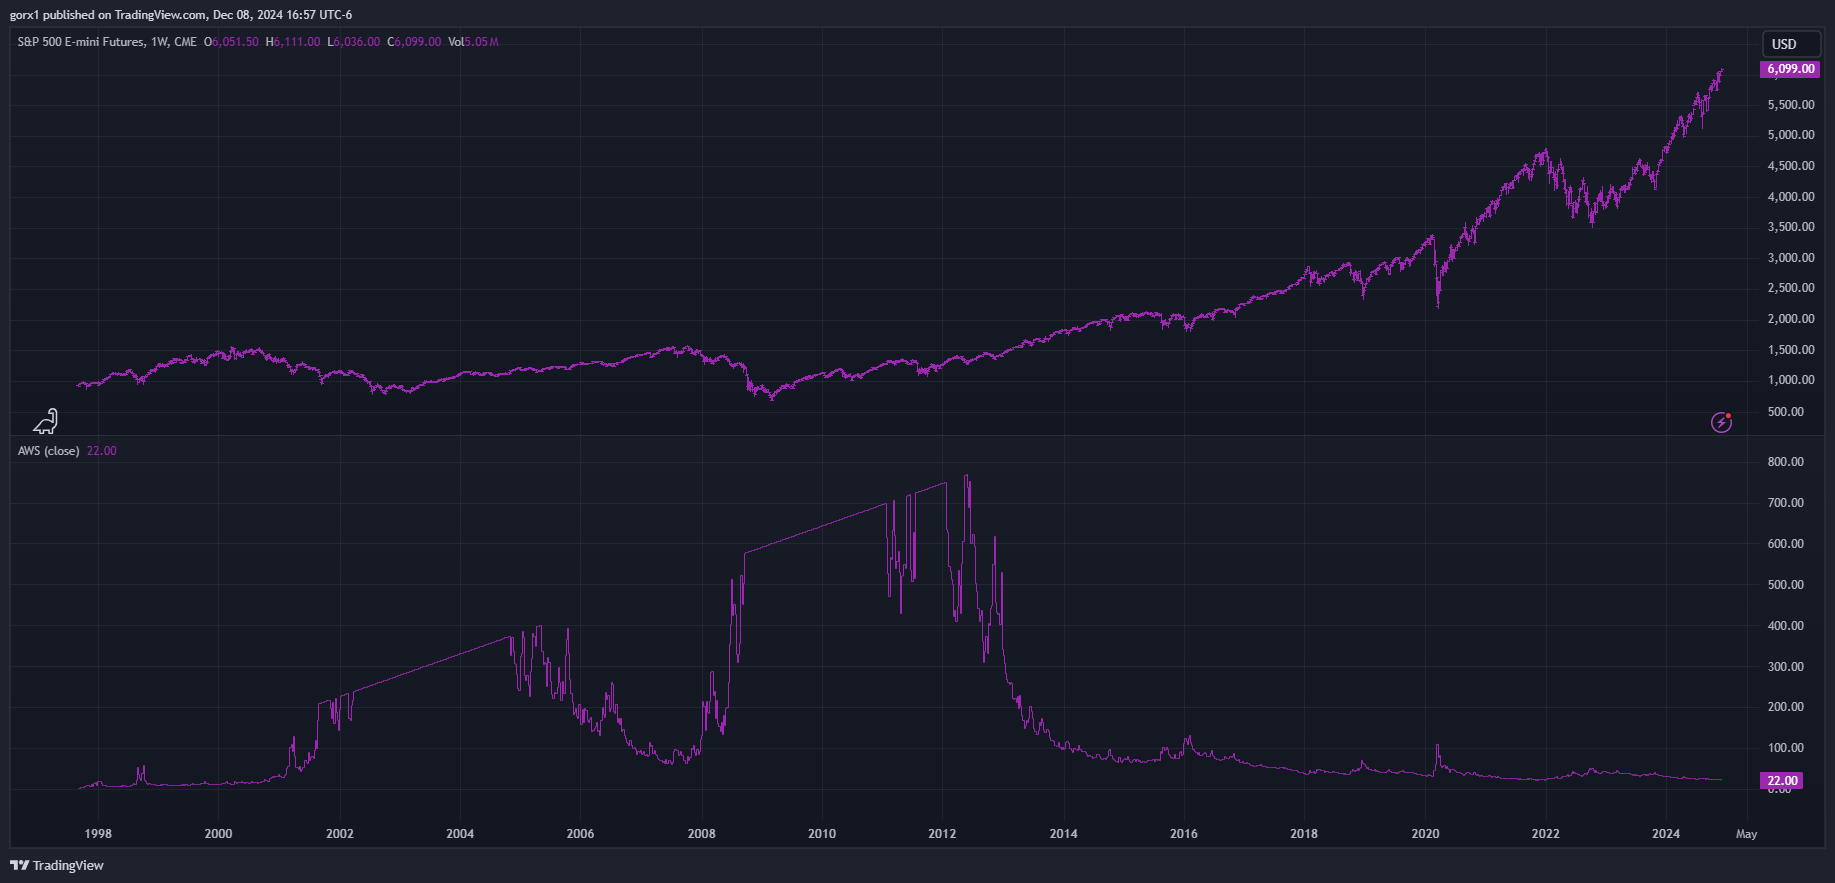Click the 2024 label on time axis
This screenshot has width=1835, height=883.
click(1666, 834)
